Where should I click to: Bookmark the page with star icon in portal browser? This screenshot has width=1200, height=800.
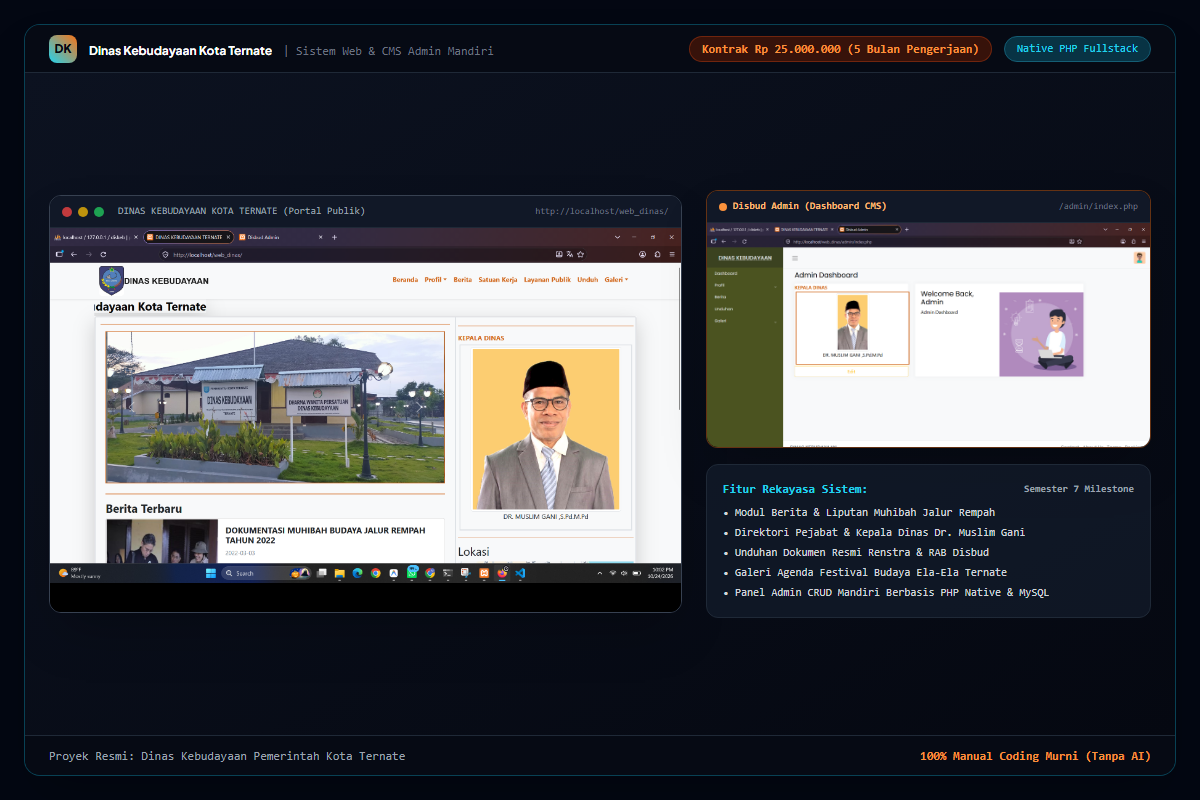point(581,254)
